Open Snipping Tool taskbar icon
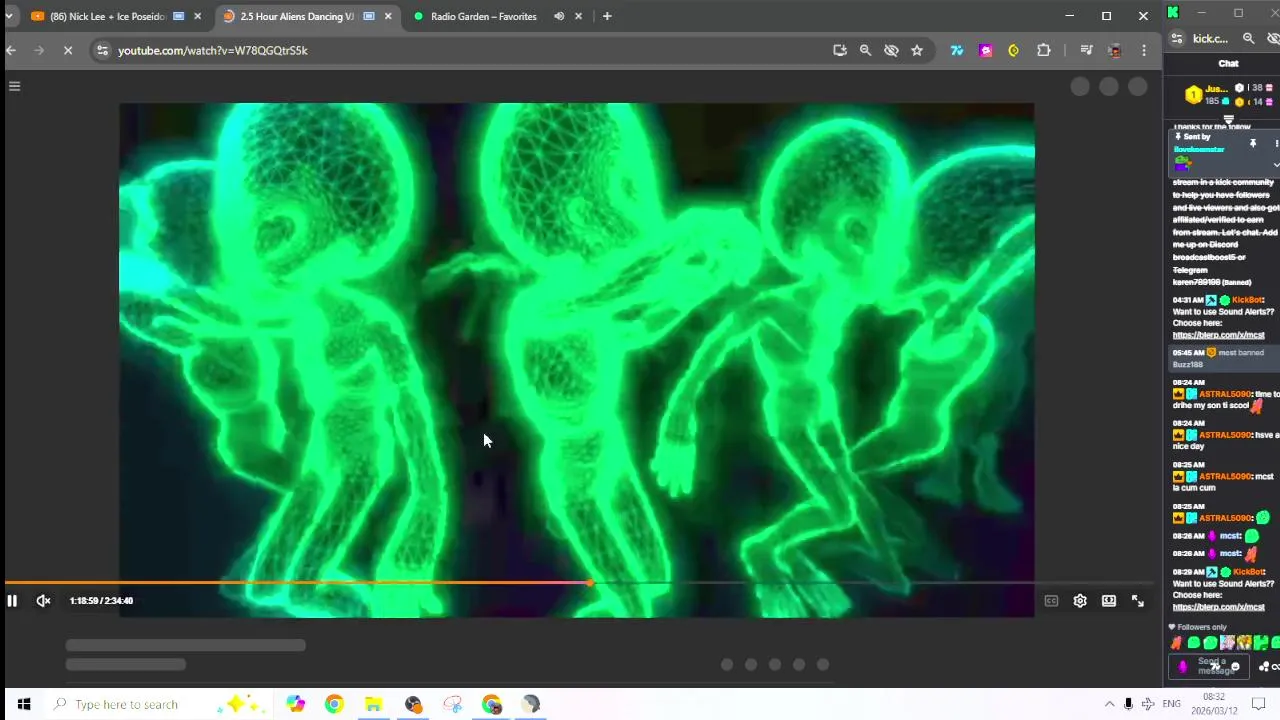The width and height of the screenshot is (1280, 720). (x=452, y=704)
